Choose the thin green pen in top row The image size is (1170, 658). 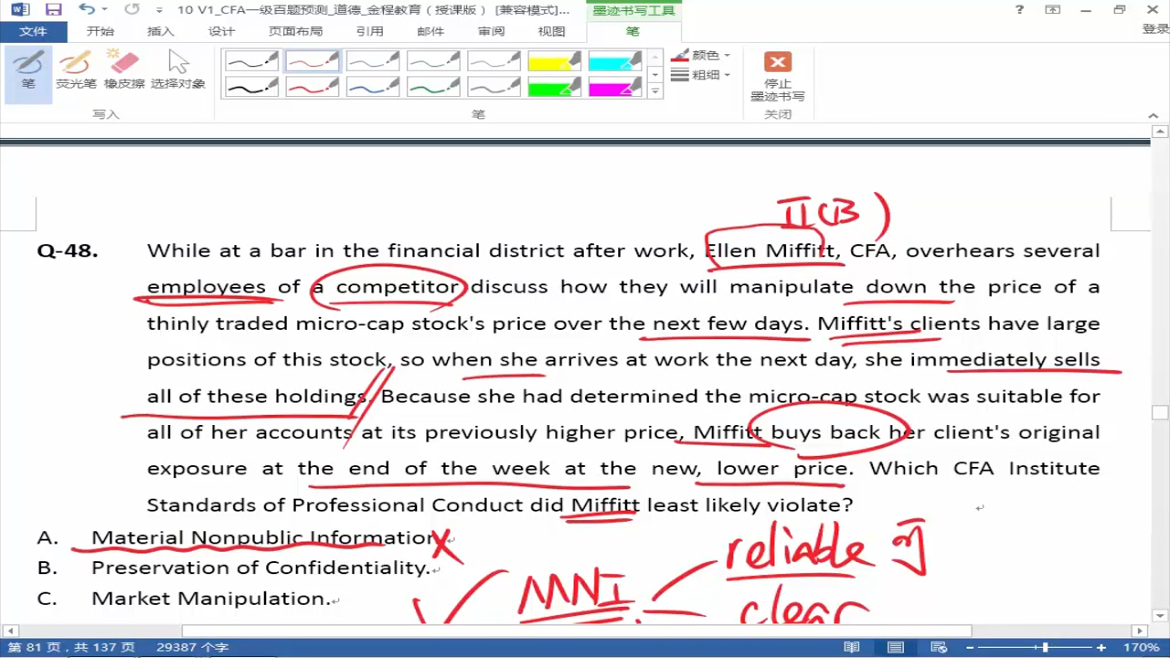coord(433,60)
